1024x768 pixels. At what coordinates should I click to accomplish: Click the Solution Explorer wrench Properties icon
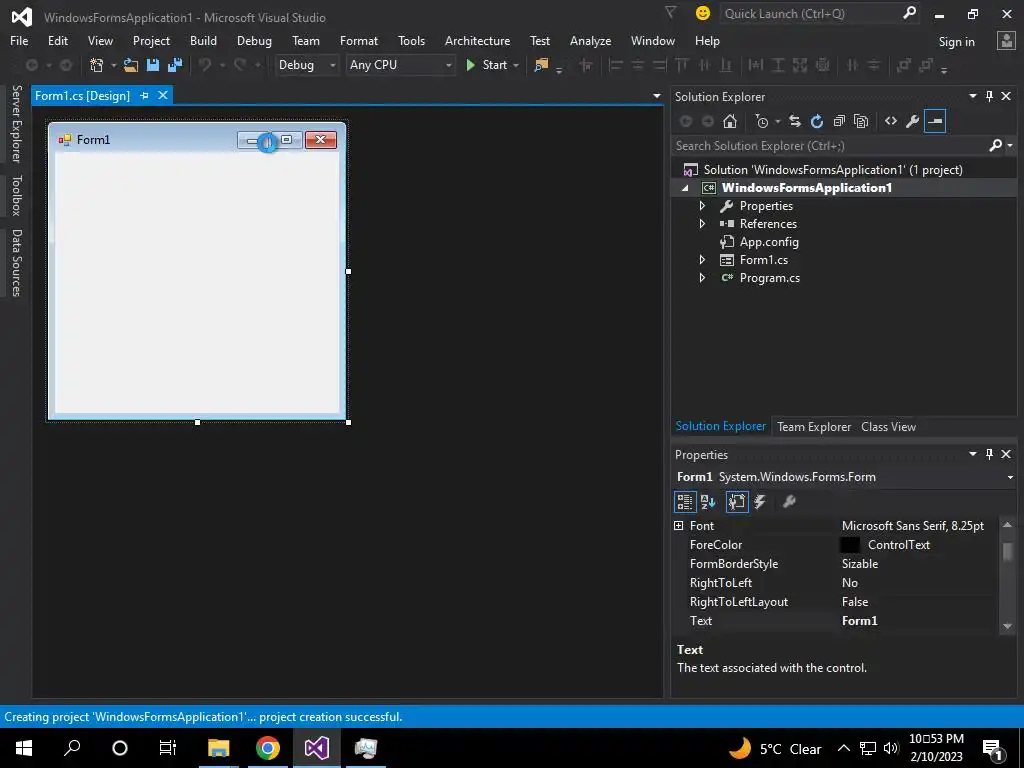pos(912,121)
